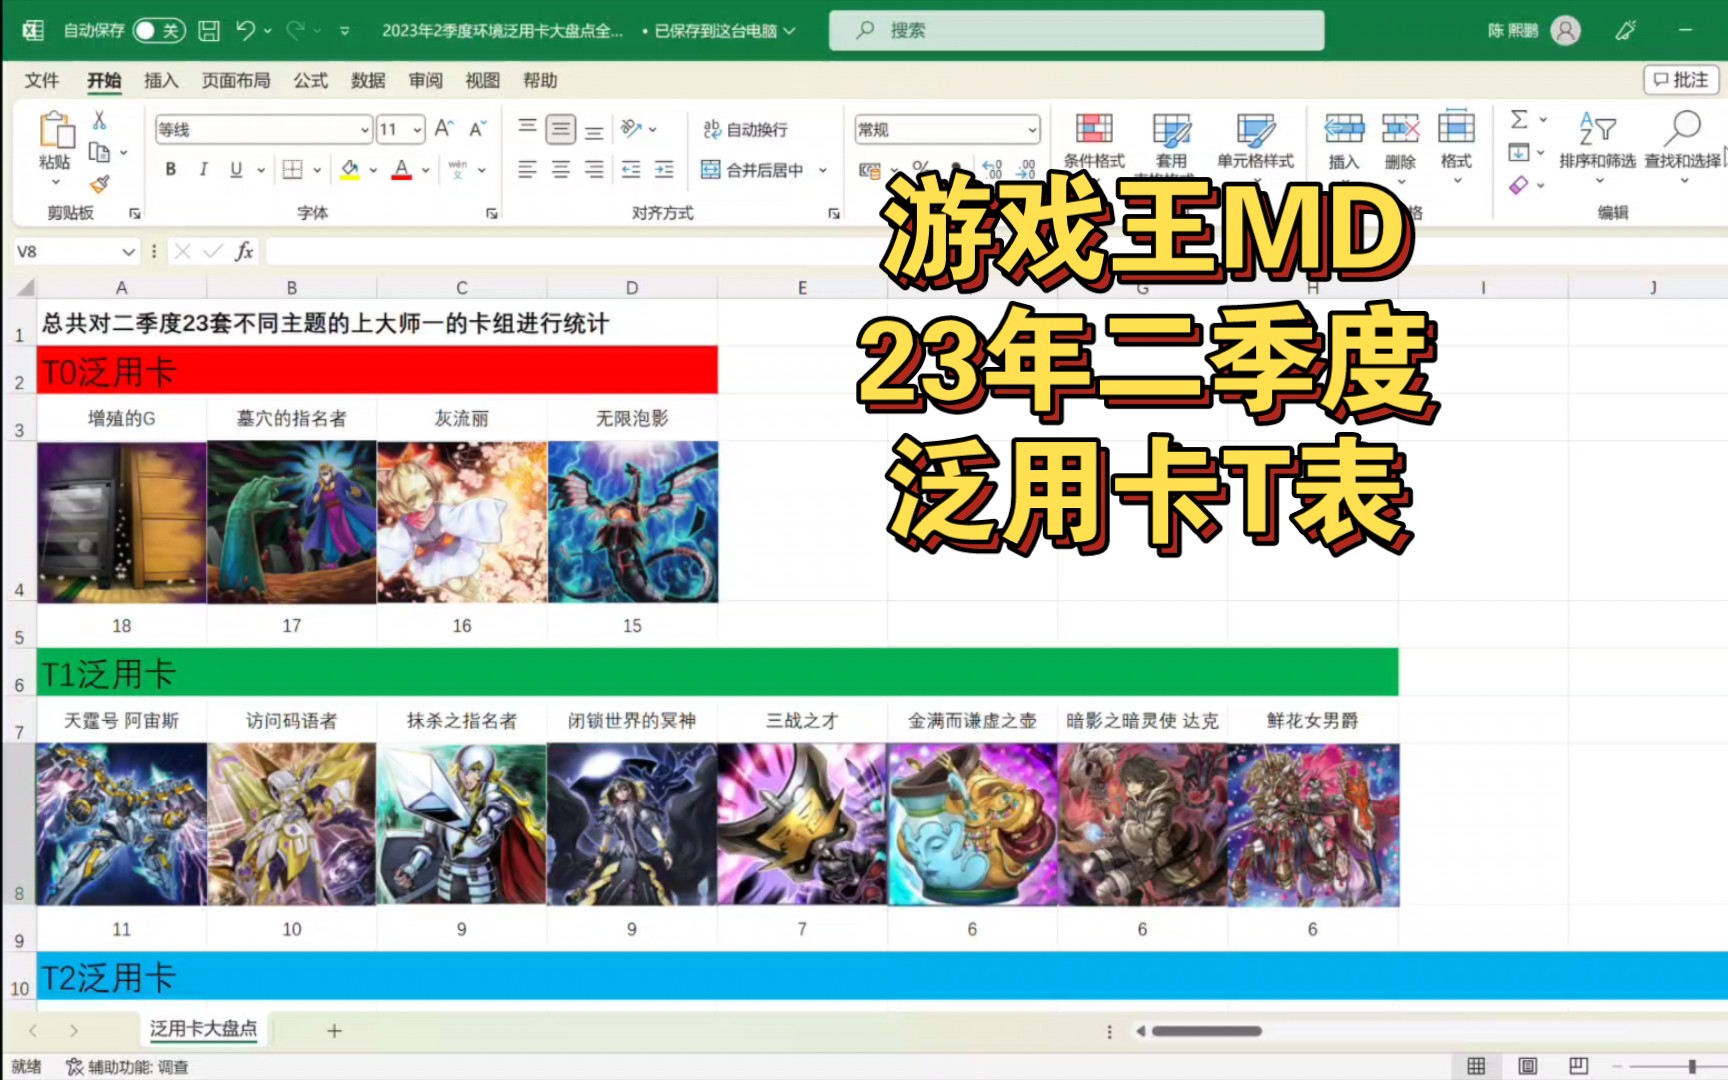Click the Borders icon
The height and width of the screenshot is (1080, 1728).
292,169
